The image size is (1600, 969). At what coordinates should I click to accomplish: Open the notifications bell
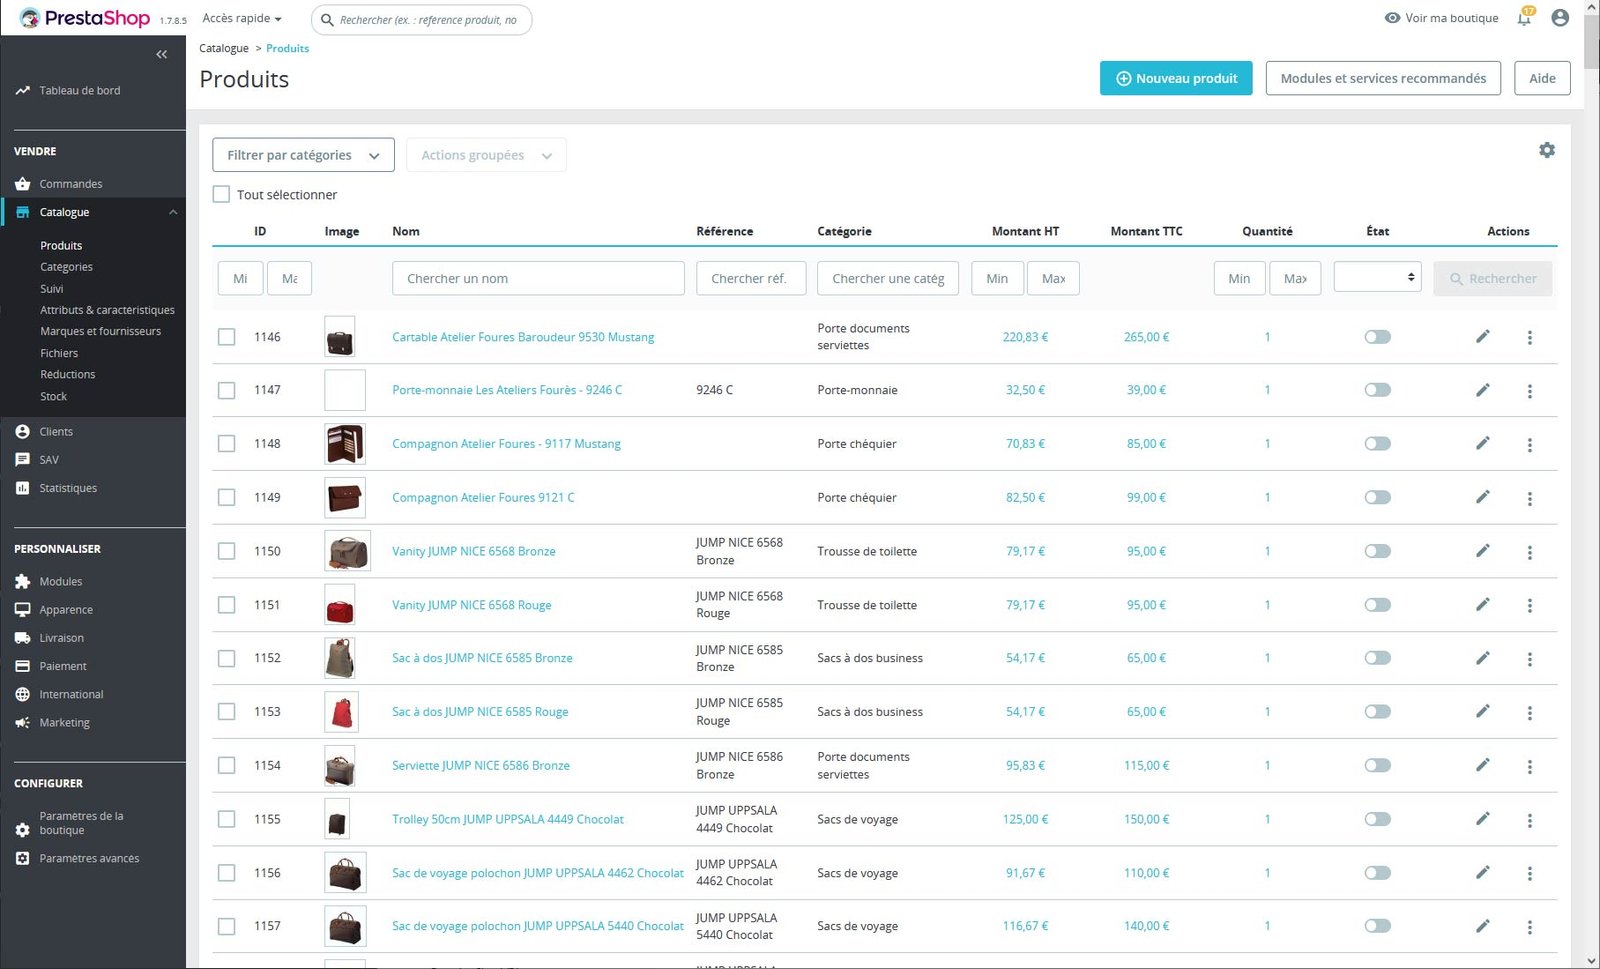click(1524, 18)
